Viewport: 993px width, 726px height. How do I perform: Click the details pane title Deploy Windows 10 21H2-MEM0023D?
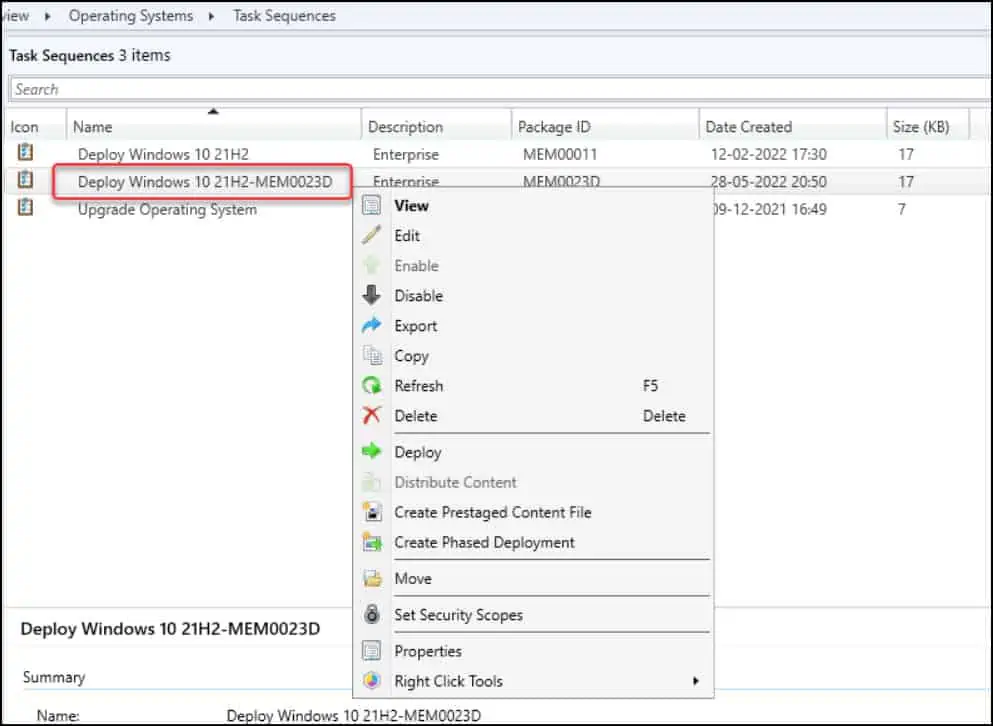pyautogui.click(x=170, y=628)
